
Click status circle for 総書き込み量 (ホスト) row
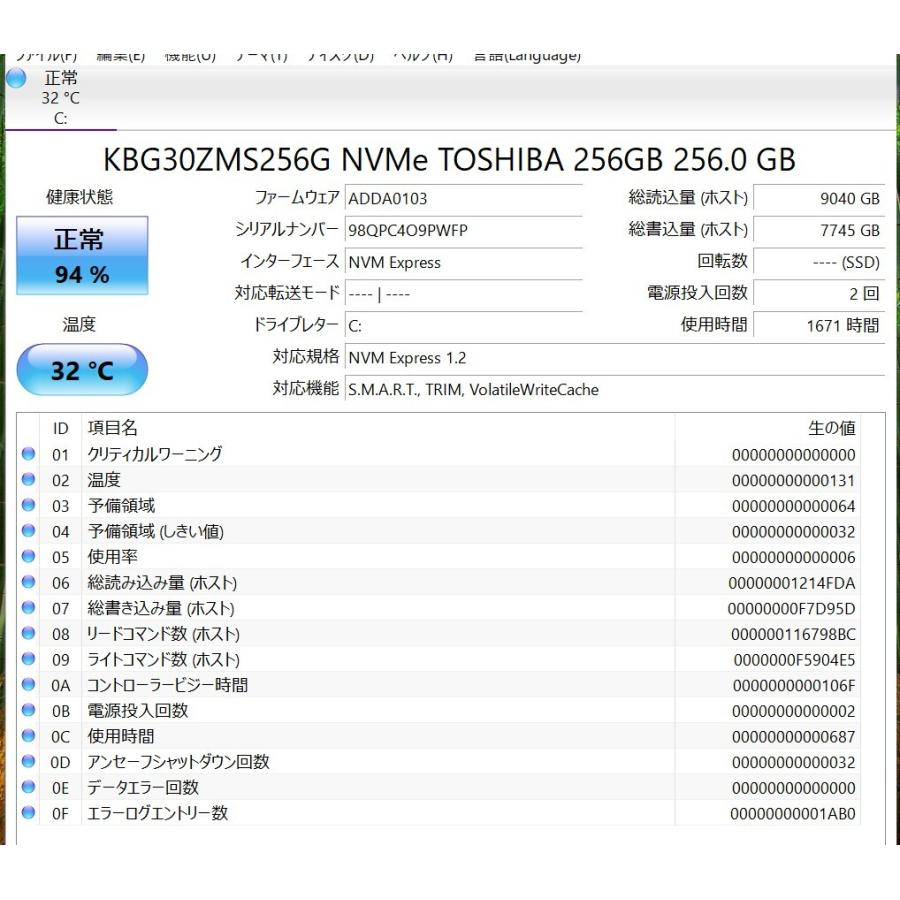[x=28, y=608]
